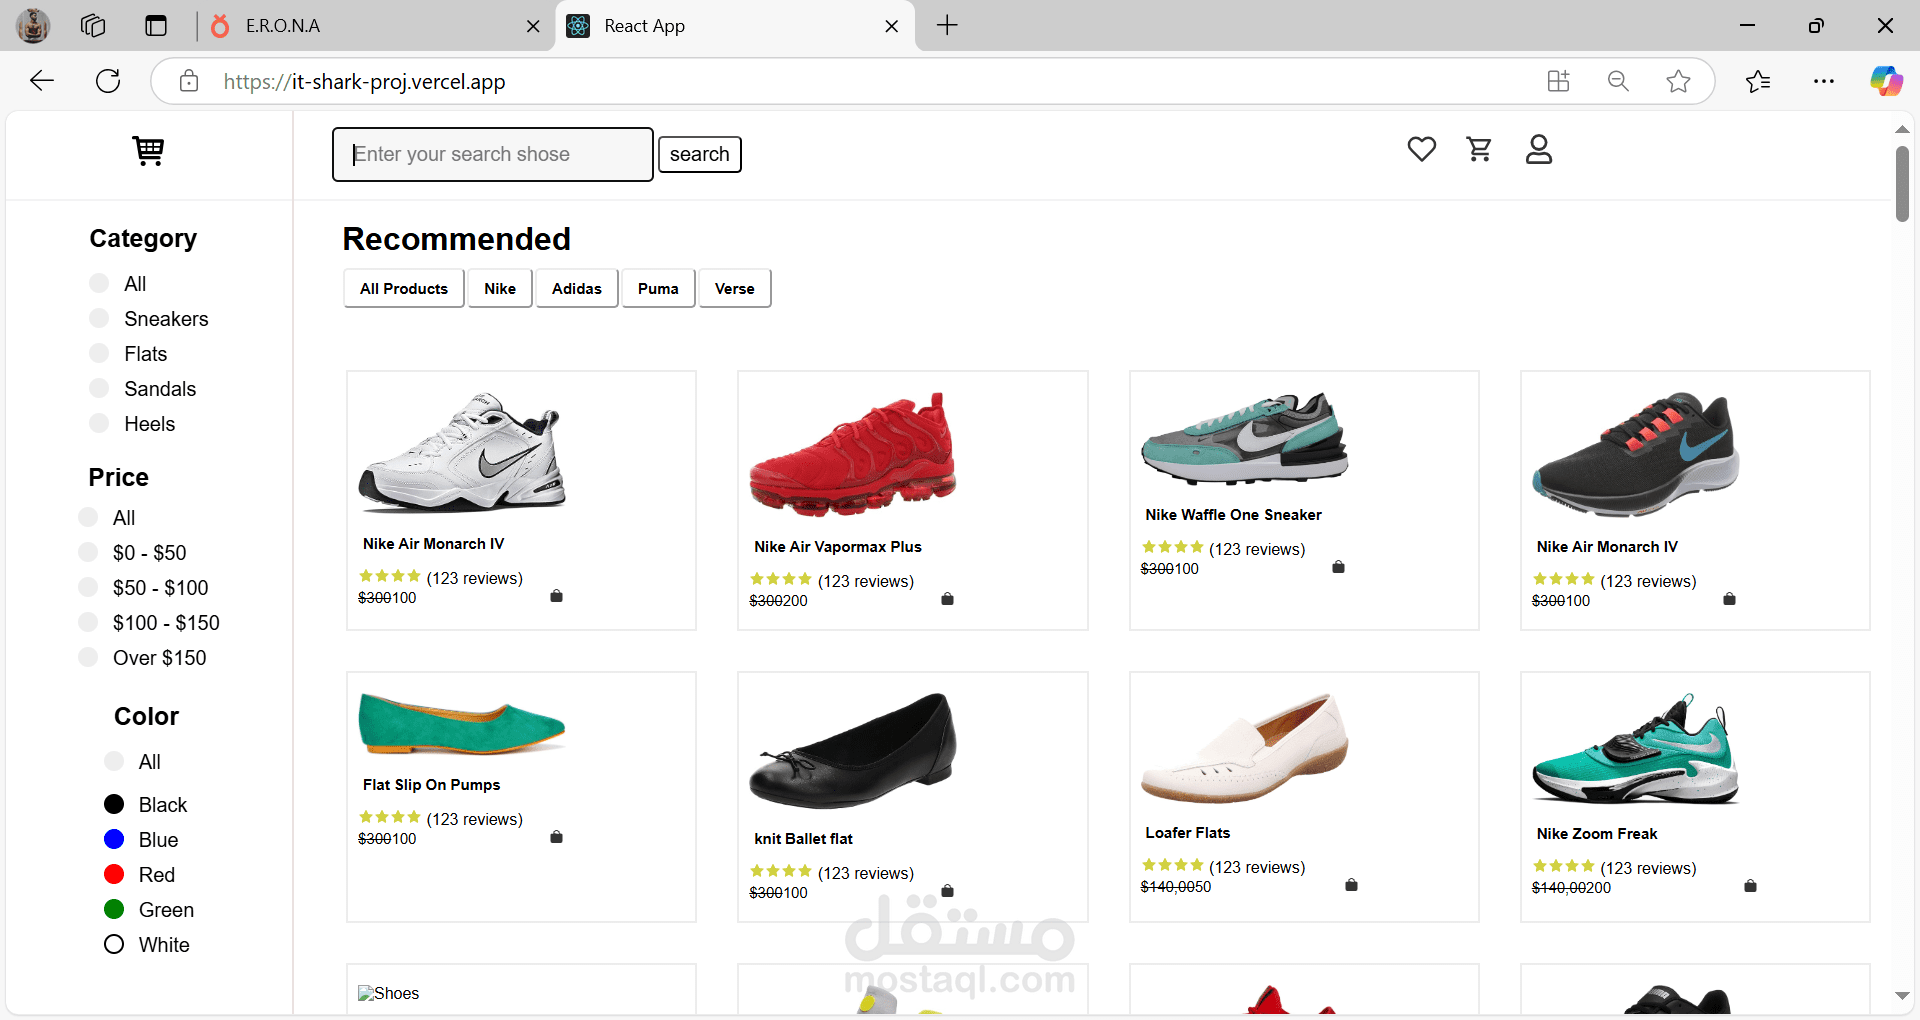Open the cart icon beside the heart

click(x=1480, y=149)
